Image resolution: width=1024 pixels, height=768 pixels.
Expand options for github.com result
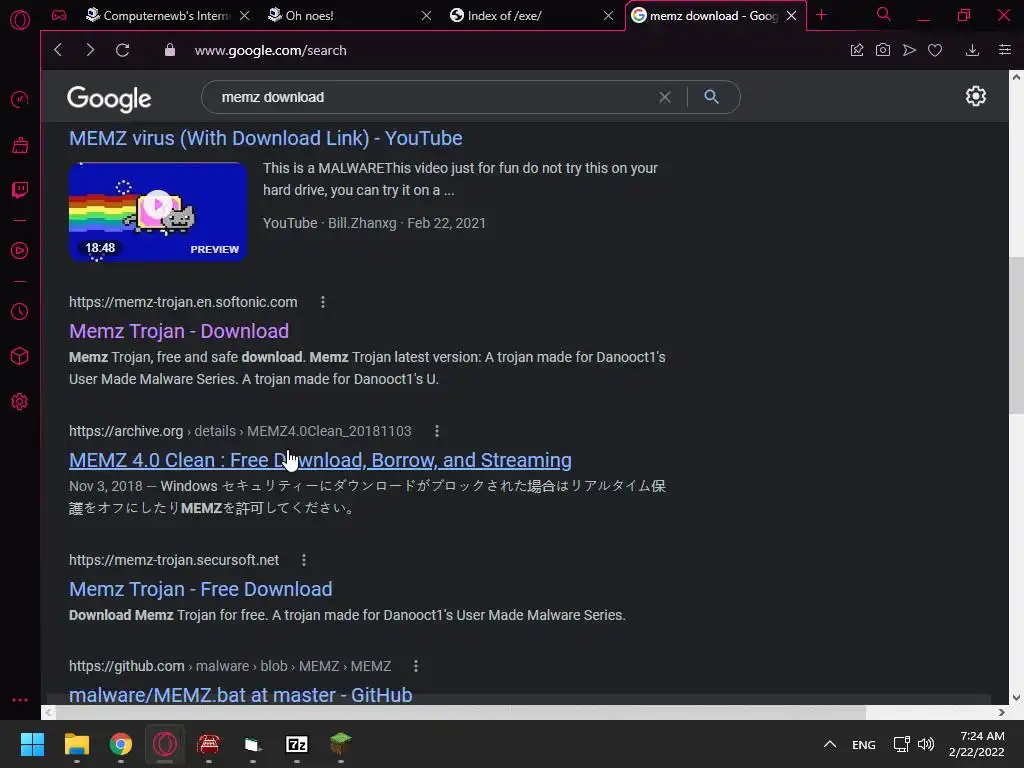point(416,666)
